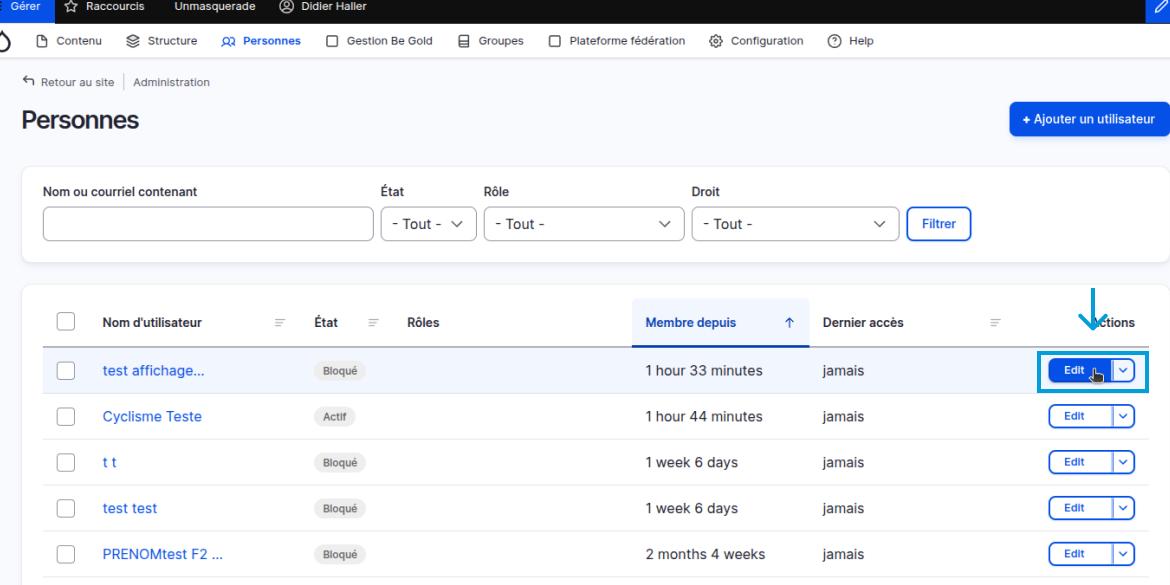
Task: Select the checkbox for test affichage row
Action: [x=66, y=371]
